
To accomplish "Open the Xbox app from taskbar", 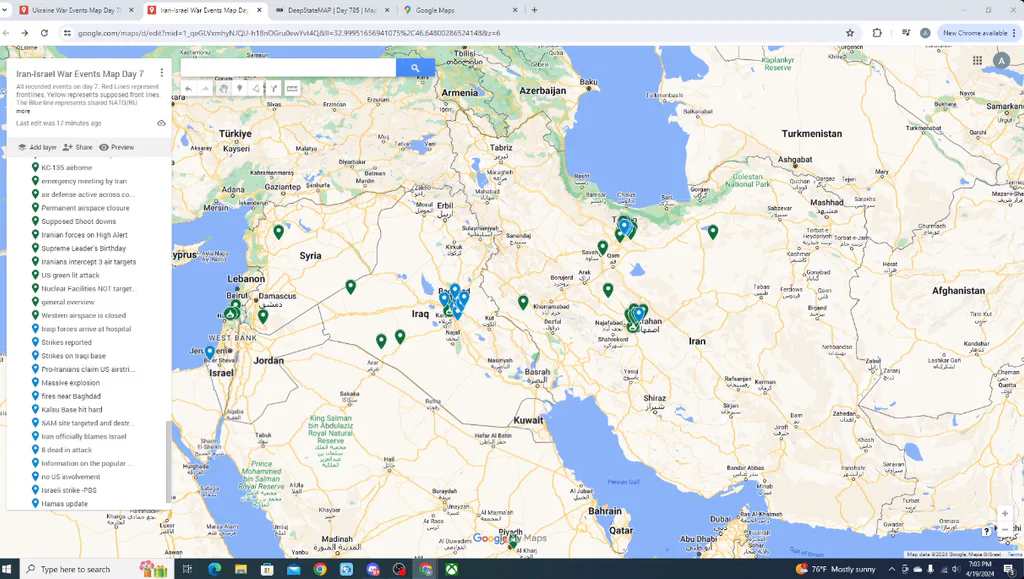I will 451,569.
